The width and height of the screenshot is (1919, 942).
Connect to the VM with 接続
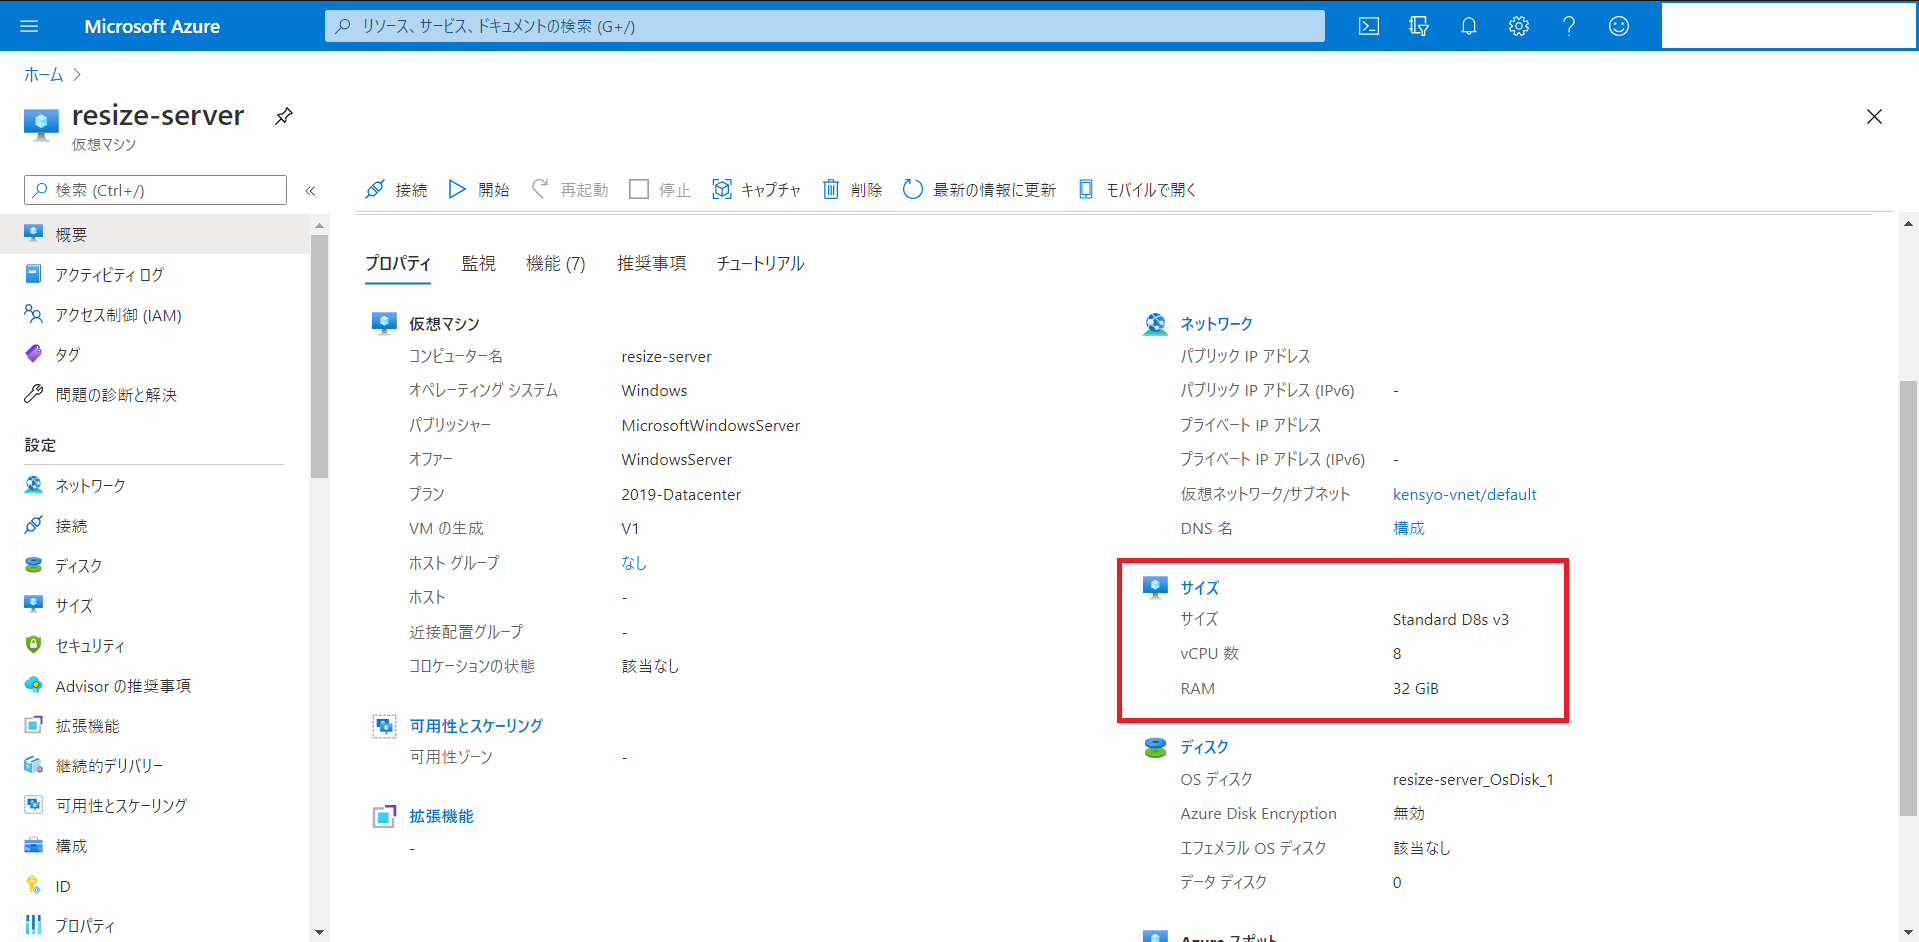coord(395,189)
